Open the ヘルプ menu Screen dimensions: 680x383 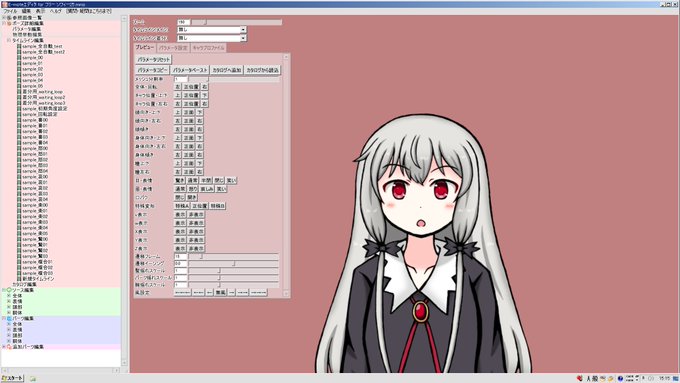[x=56, y=11]
